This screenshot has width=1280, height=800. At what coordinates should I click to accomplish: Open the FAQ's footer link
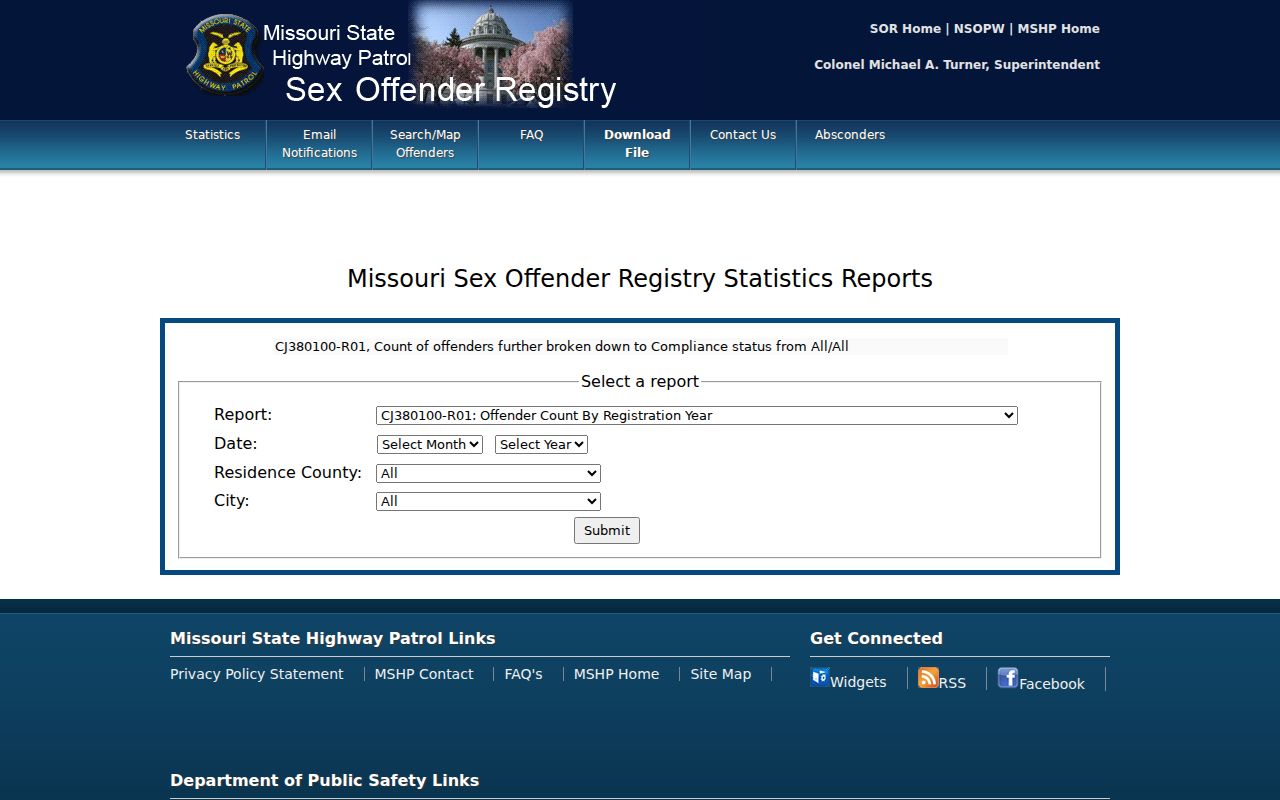[x=523, y=674]
